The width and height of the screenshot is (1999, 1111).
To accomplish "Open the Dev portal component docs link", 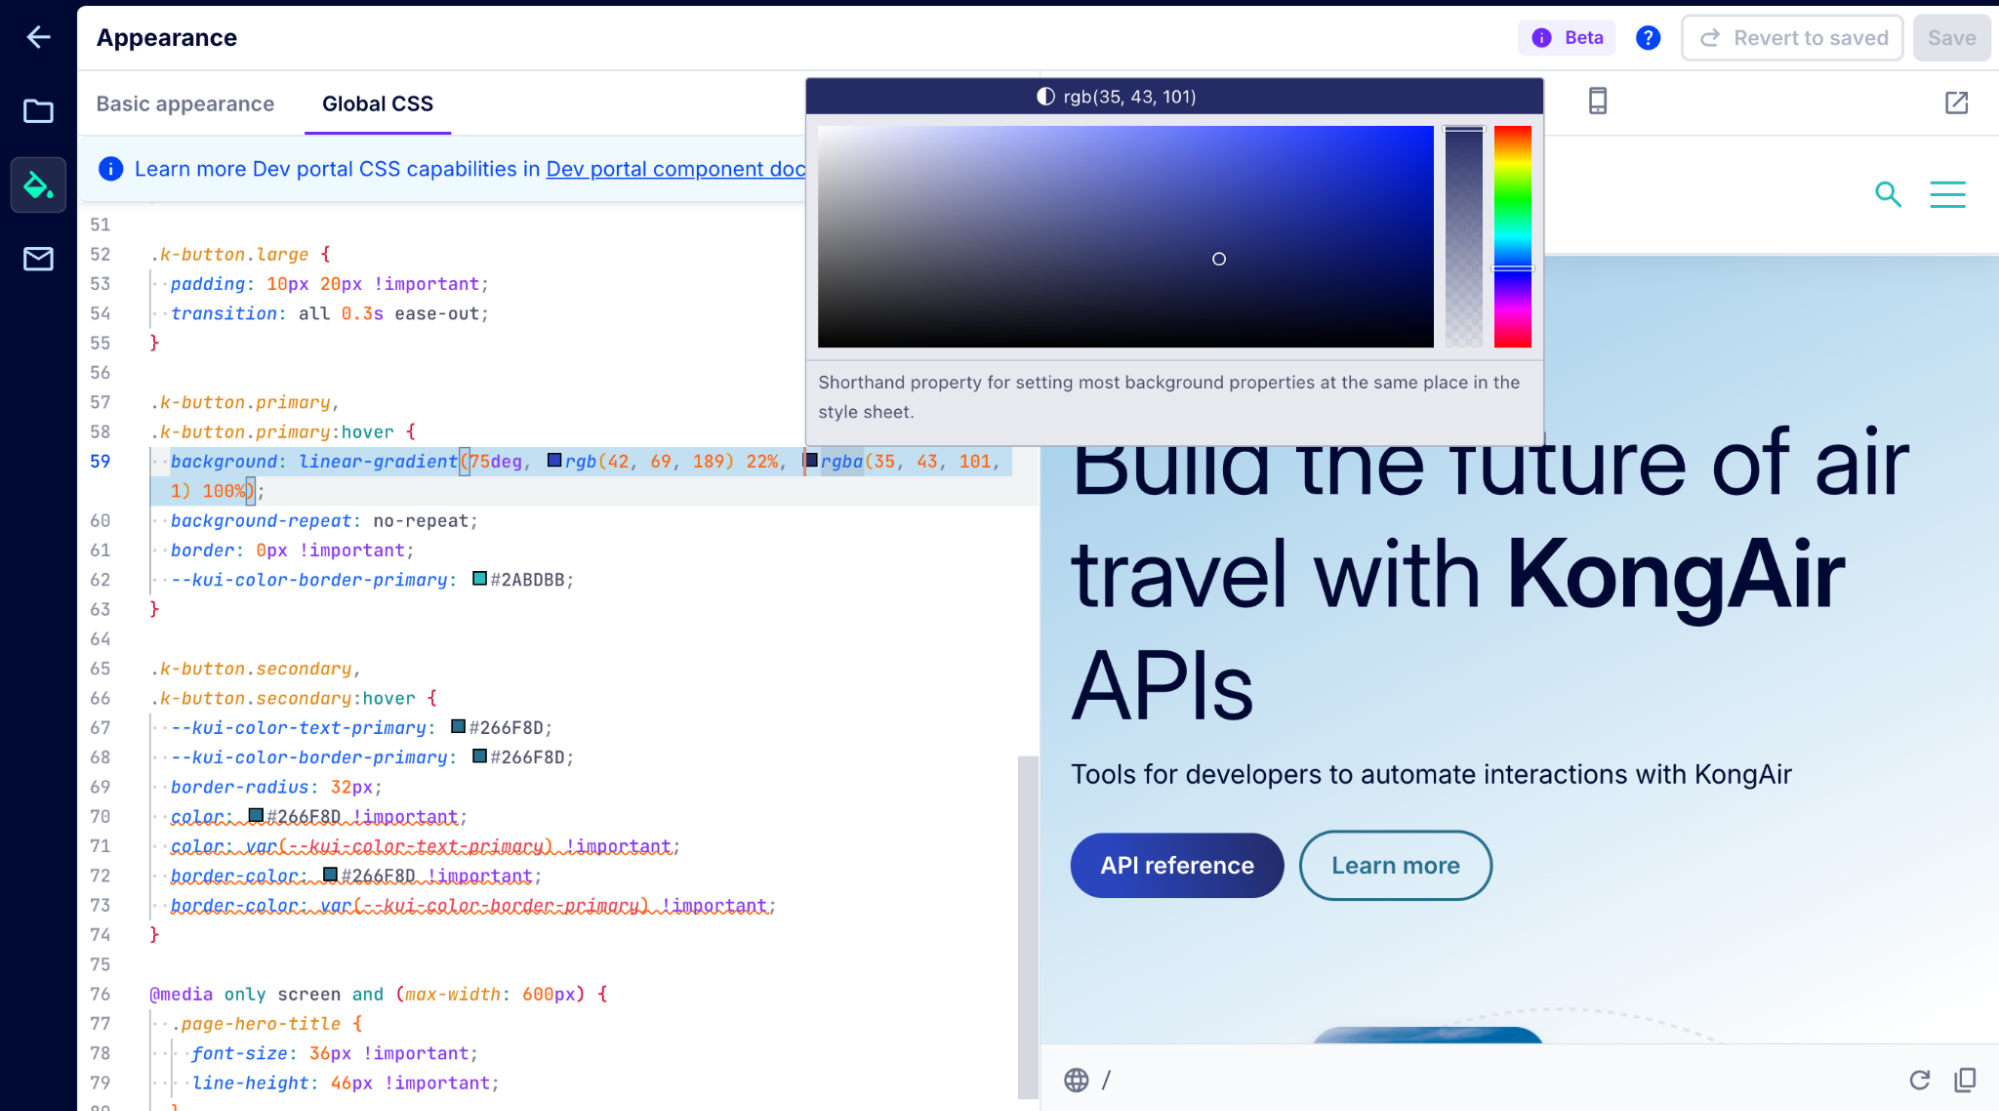I will [675, 169].
